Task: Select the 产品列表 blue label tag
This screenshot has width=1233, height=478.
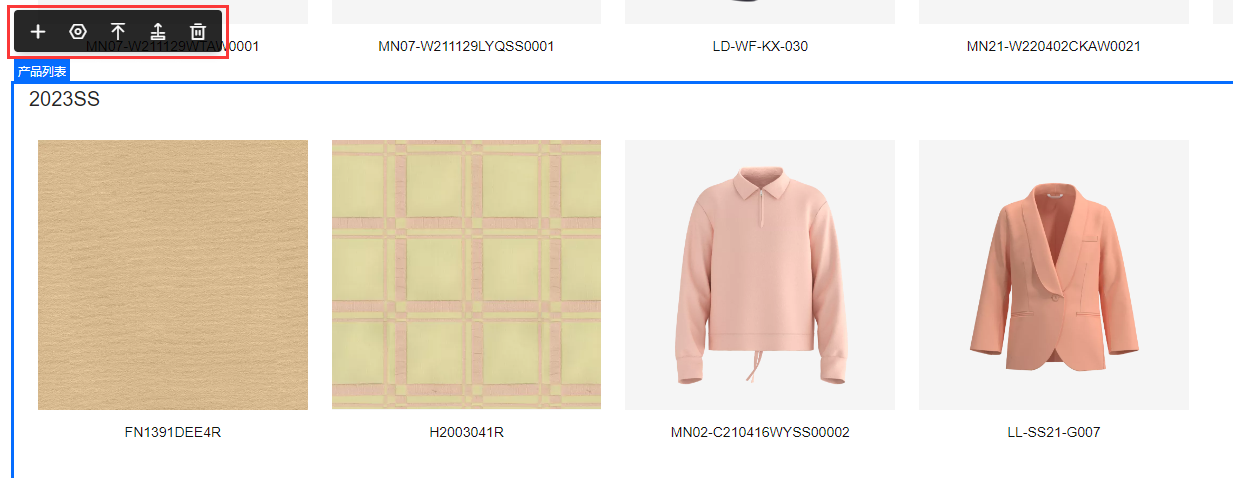Action: click(x=42, y=72)
